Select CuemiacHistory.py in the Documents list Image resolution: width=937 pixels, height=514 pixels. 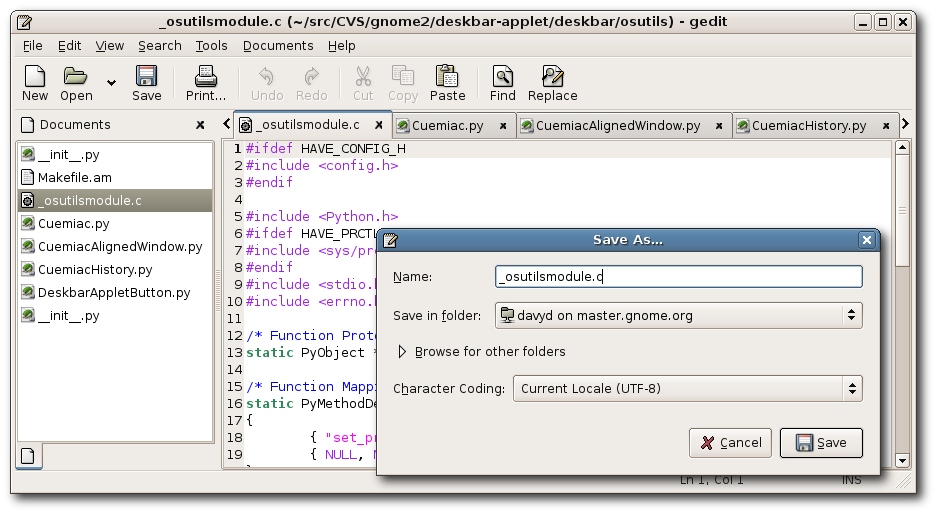pos(115,270)
